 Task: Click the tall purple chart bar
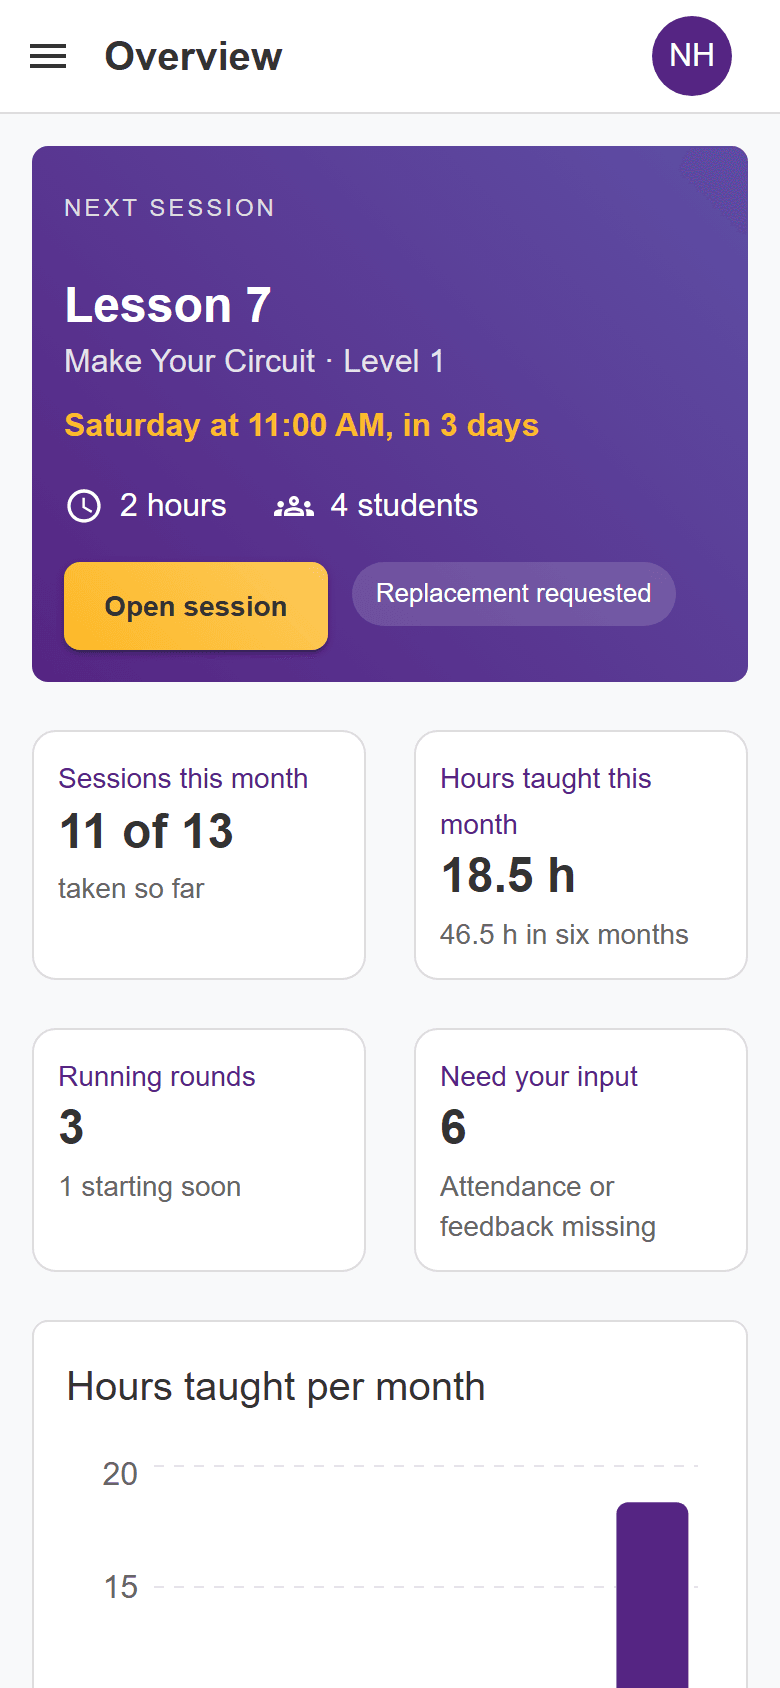click(652, 1595)
